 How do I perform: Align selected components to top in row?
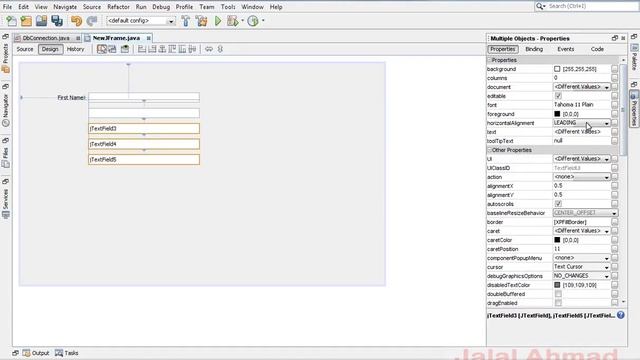tap(172, 49)
